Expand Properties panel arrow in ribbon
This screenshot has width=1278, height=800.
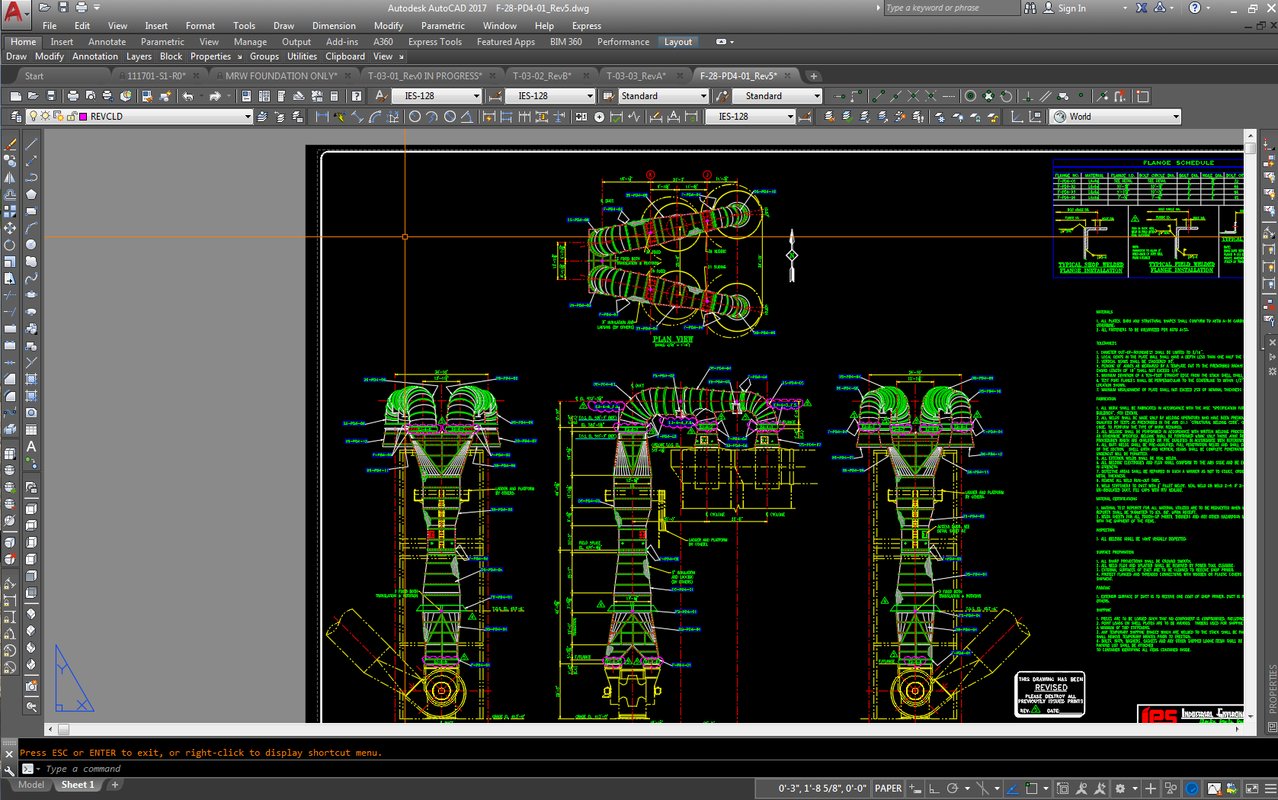coord(238,57)
